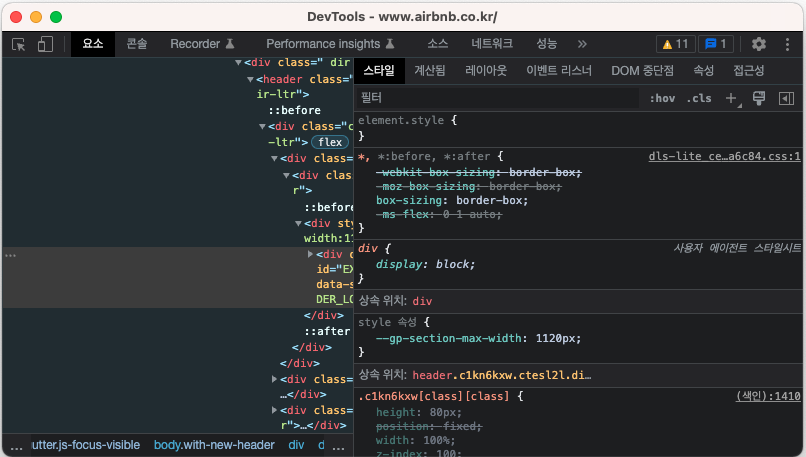This screenshot has width=806, height=457.
Task: Open the Recorder tab
Action: 202,44
